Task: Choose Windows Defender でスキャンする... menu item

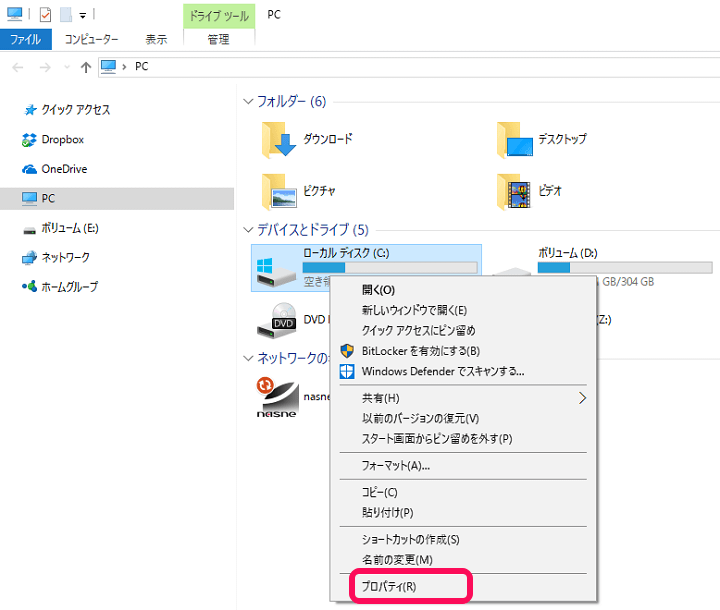Action: click(x=463, y=371)
